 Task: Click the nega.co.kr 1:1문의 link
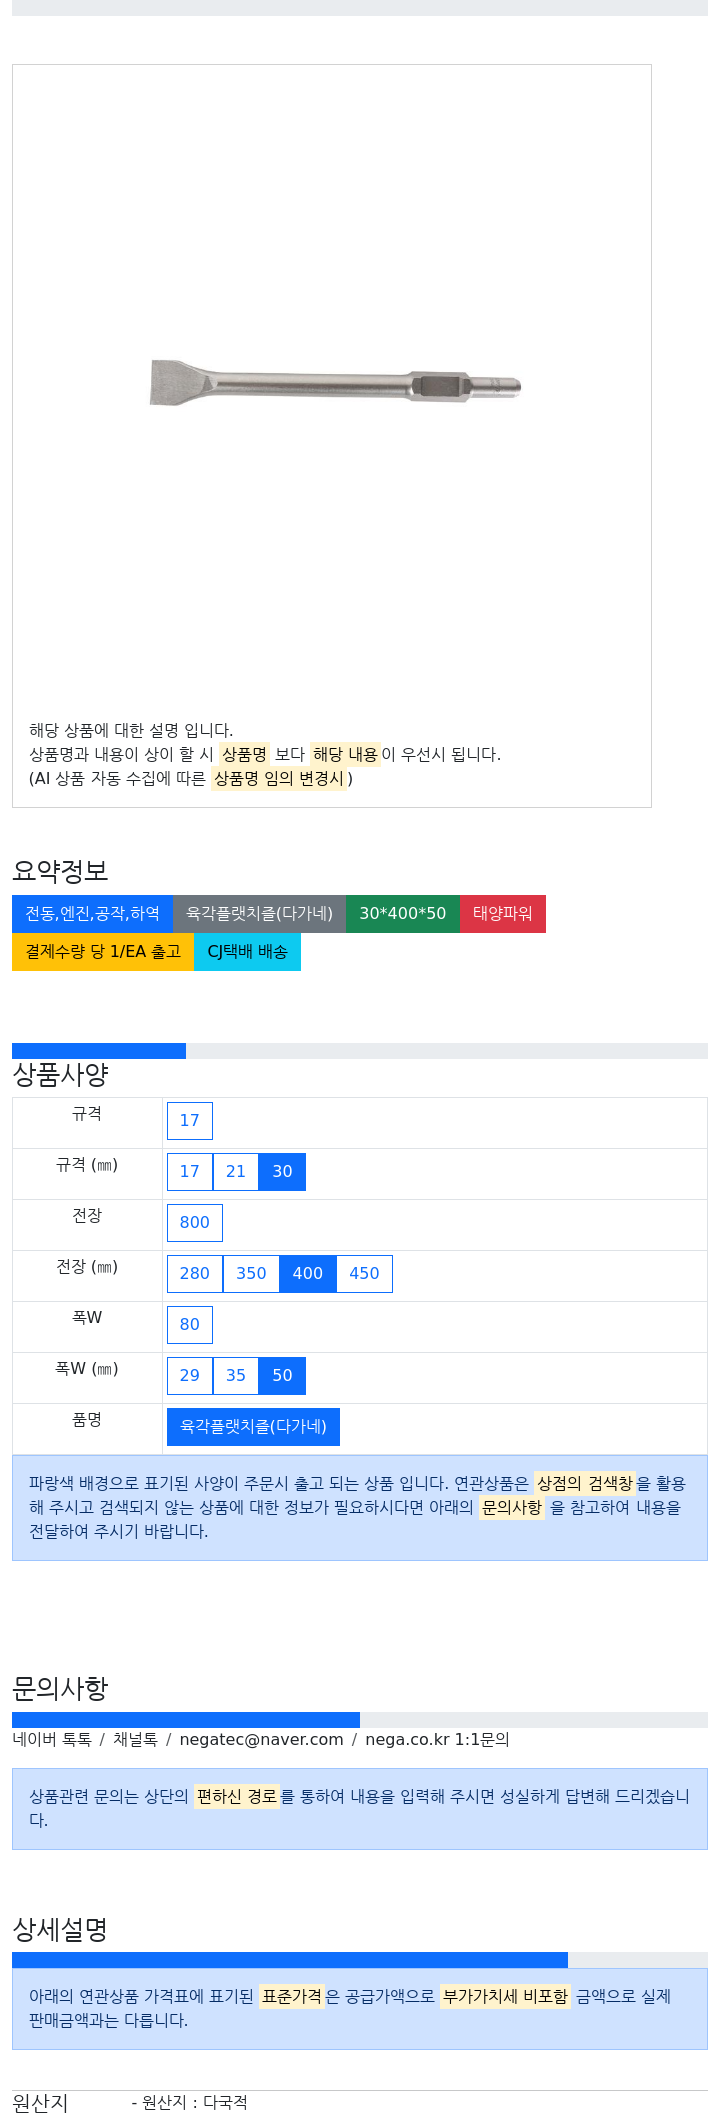[x=437, y=1739]
